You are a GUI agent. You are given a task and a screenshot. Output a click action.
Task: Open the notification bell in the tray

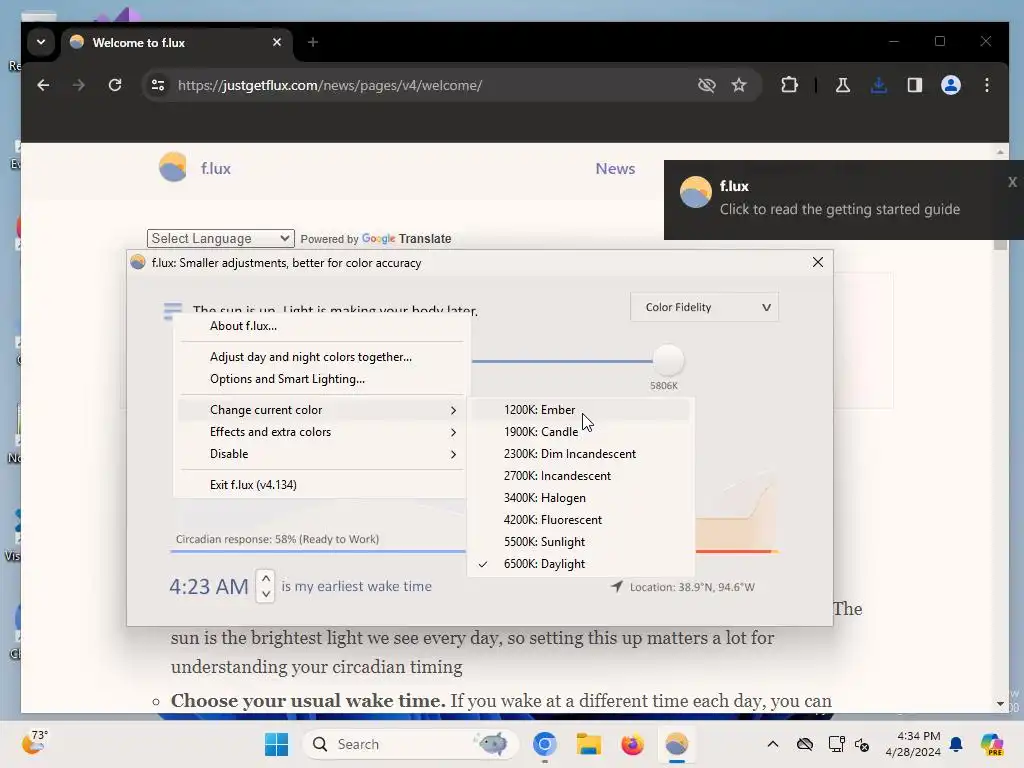coord(956,744)
